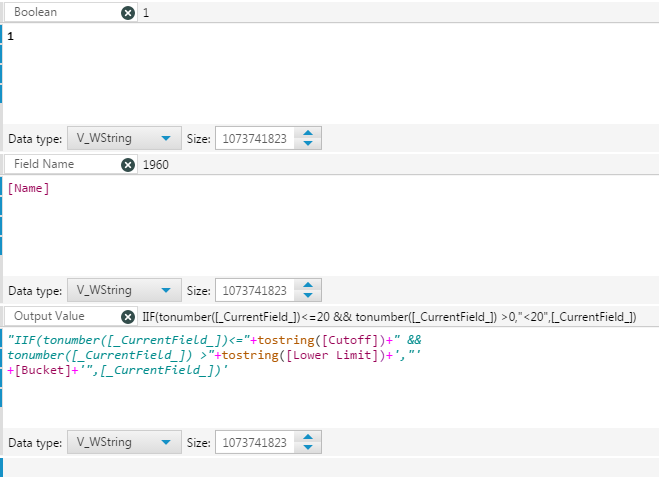Click the [Lower Limit] token in expression
Screen dimensions: 659x477
(332, 355)
